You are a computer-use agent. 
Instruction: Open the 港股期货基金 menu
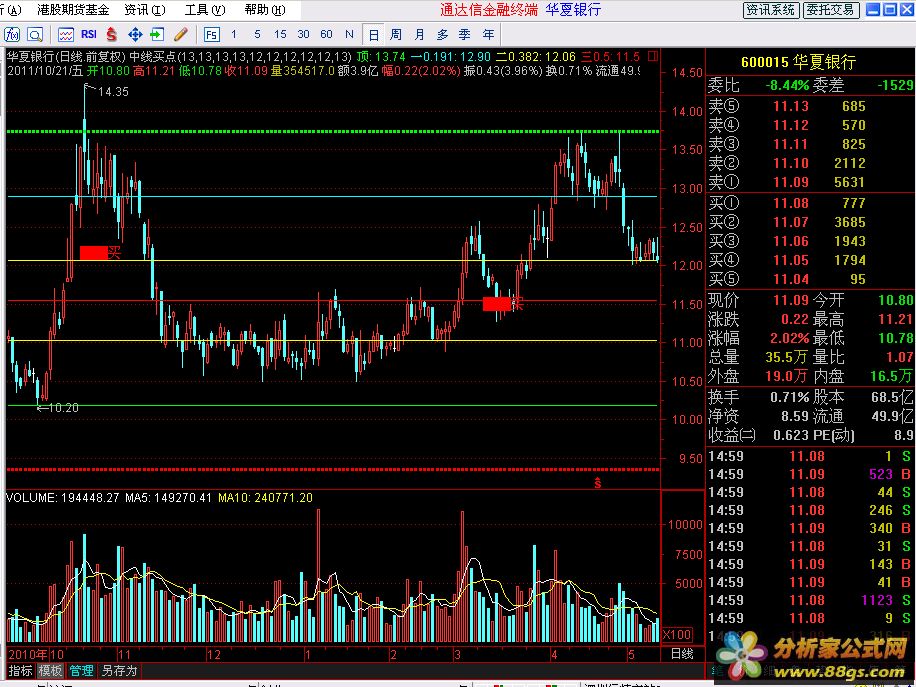(73, 10)
